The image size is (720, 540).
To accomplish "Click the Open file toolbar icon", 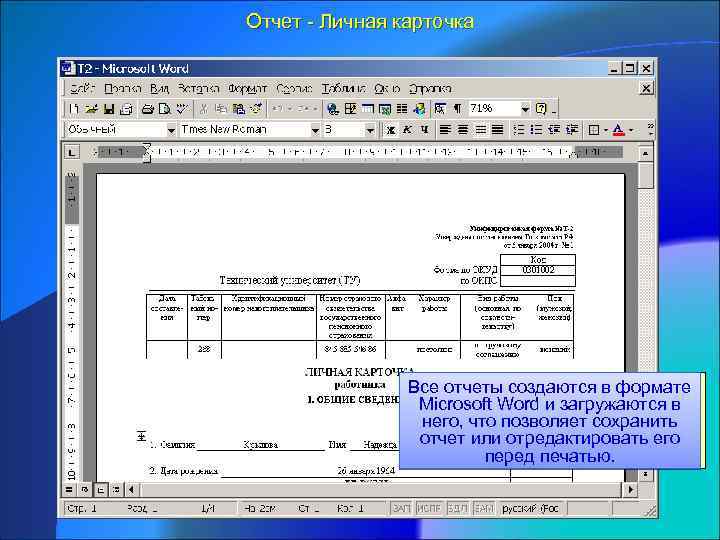I will [x=91, y=109].
